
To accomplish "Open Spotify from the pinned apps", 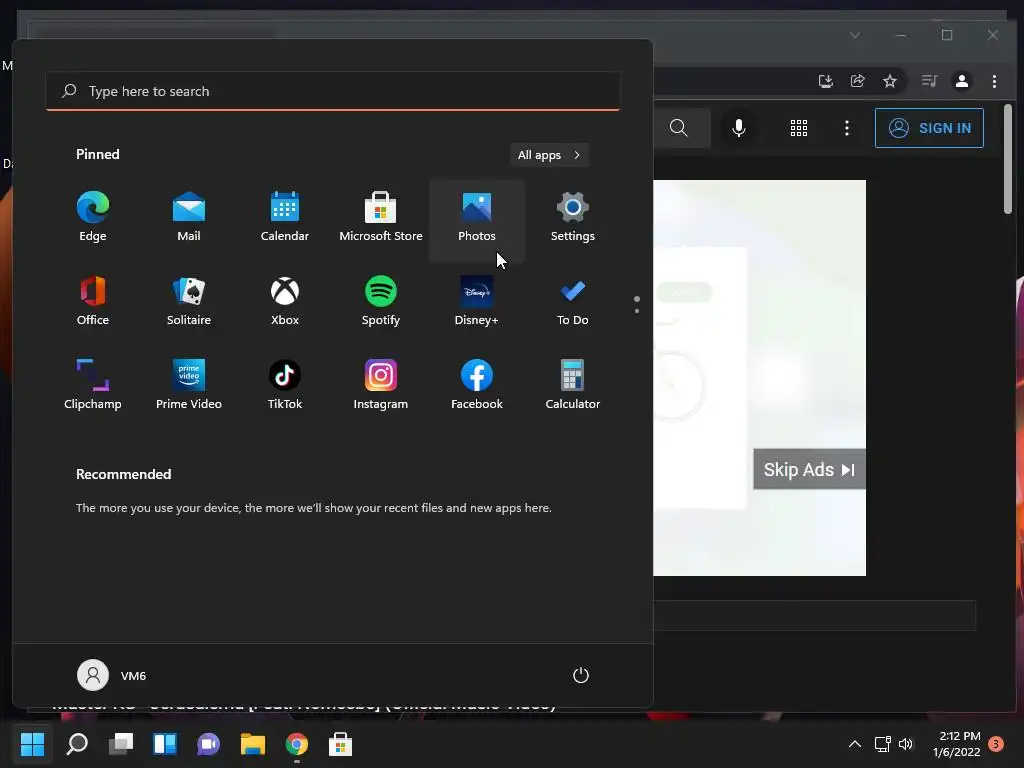I will tap(381, 301).
